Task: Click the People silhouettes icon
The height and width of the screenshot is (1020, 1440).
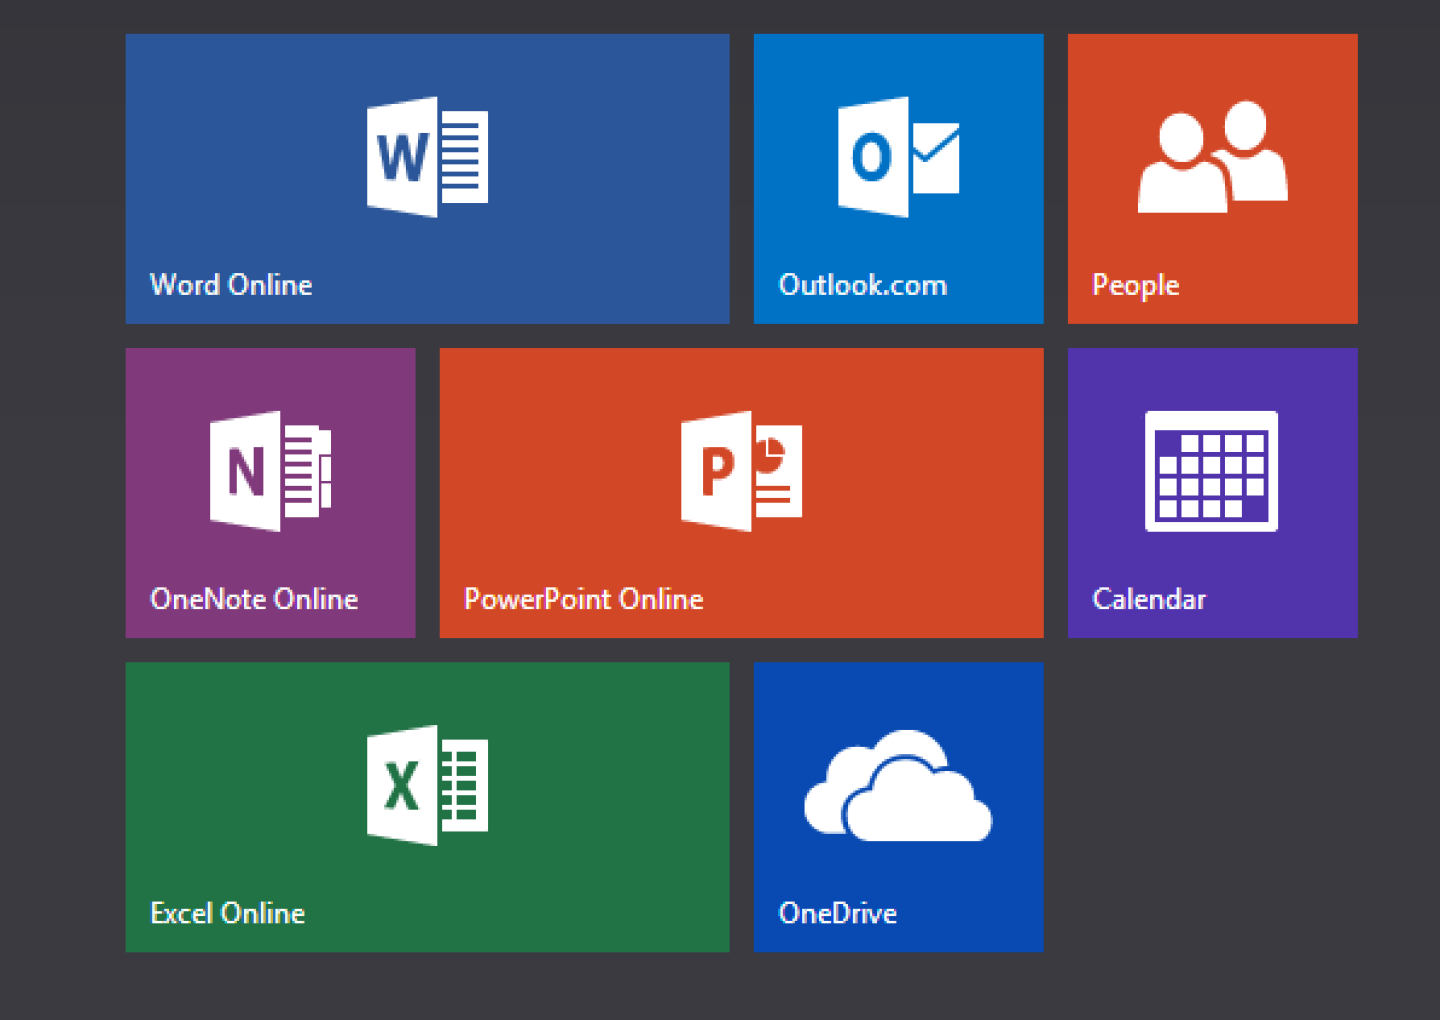Action: tap(1212, 157)
